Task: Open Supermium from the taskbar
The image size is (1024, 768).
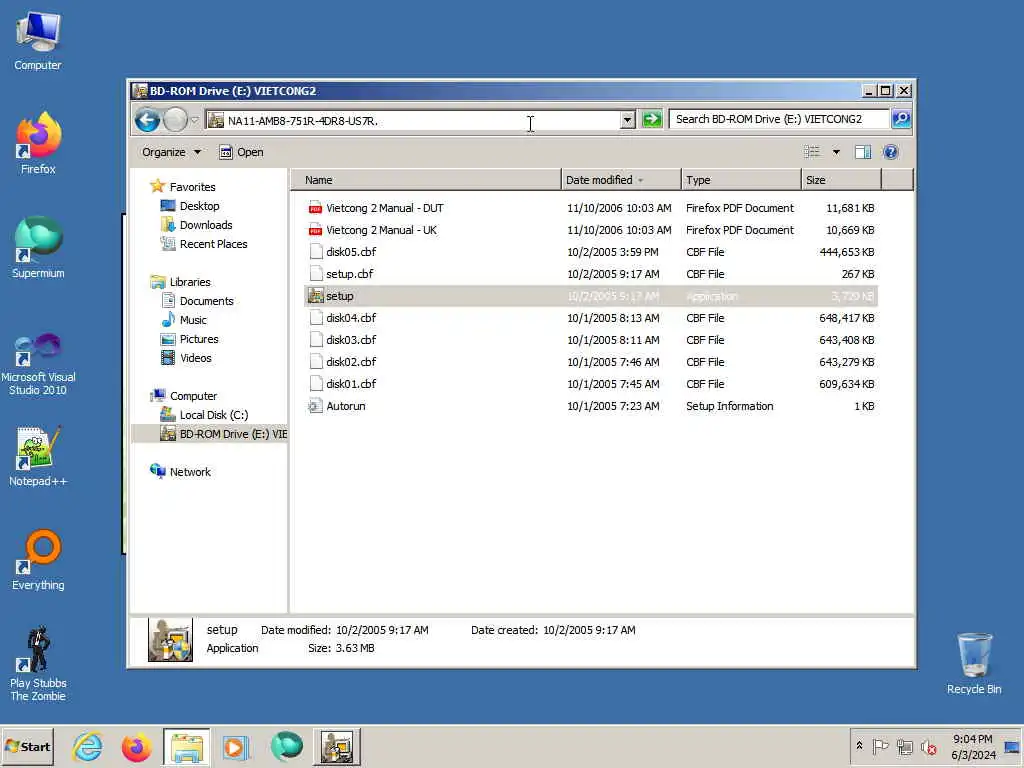Action: point(286,747)
